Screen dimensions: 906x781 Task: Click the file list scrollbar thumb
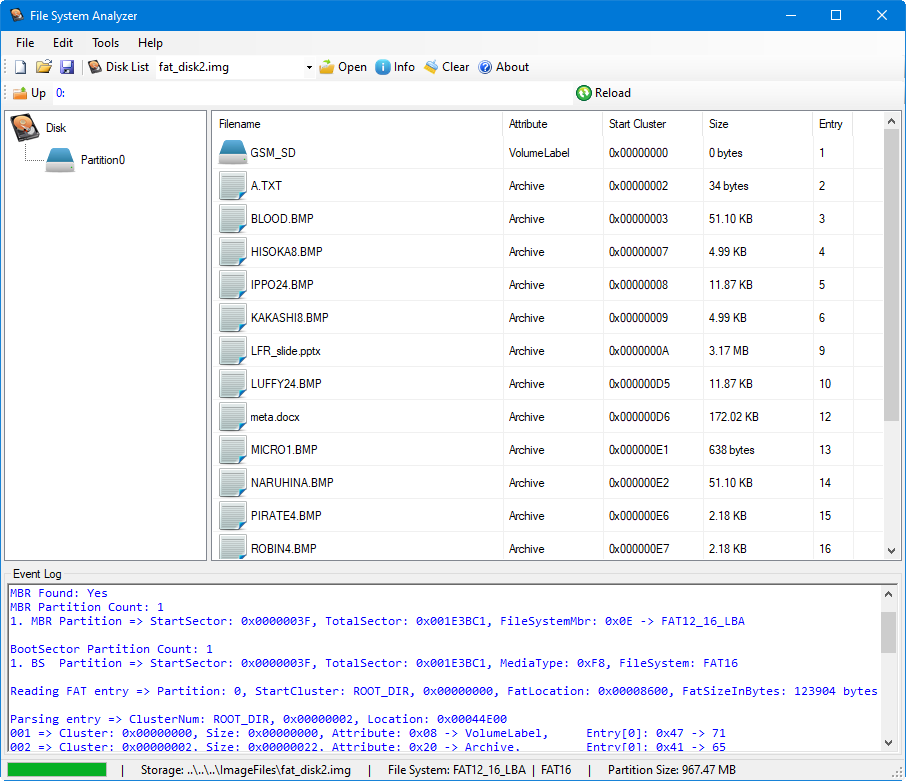click(x=891, y=275)
